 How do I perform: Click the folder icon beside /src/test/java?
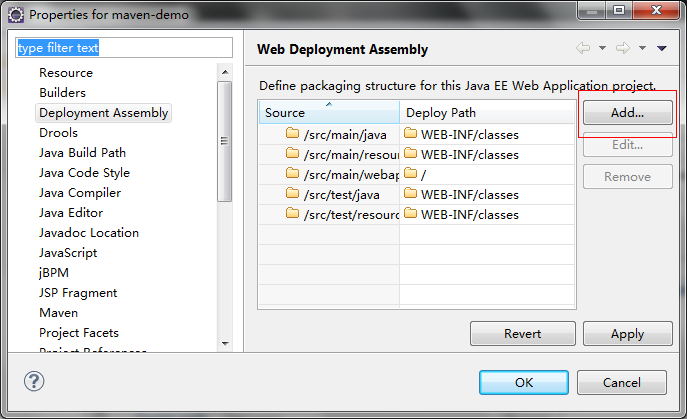pos(292,193)
